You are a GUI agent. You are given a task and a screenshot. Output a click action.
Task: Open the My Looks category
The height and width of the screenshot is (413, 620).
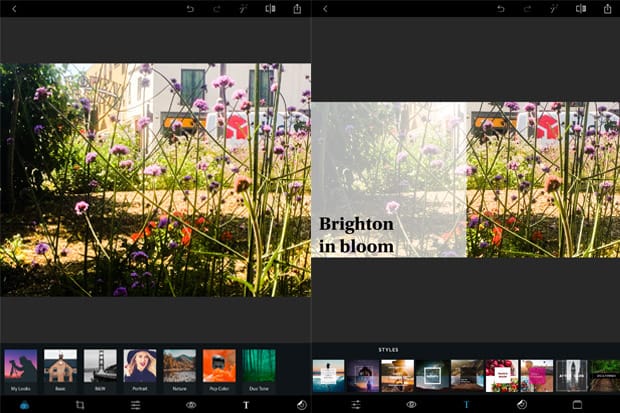(x=21, y=371)
